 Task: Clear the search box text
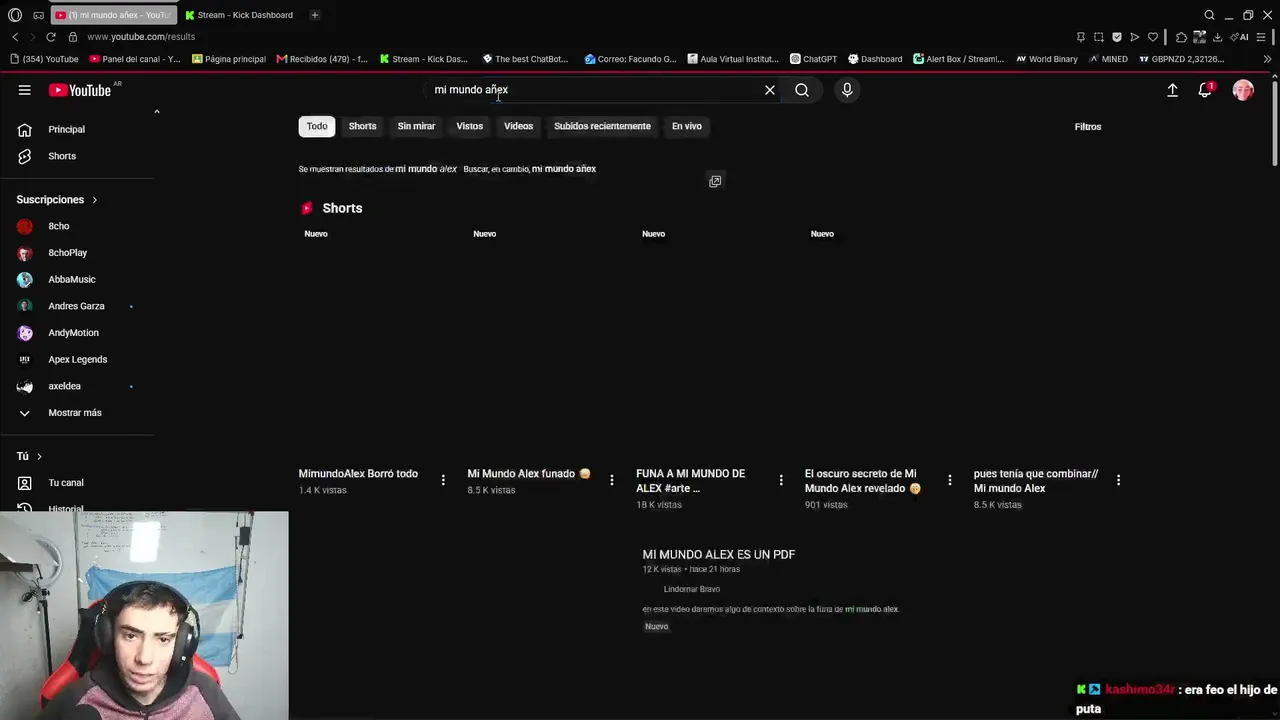[x=770, y=90]
